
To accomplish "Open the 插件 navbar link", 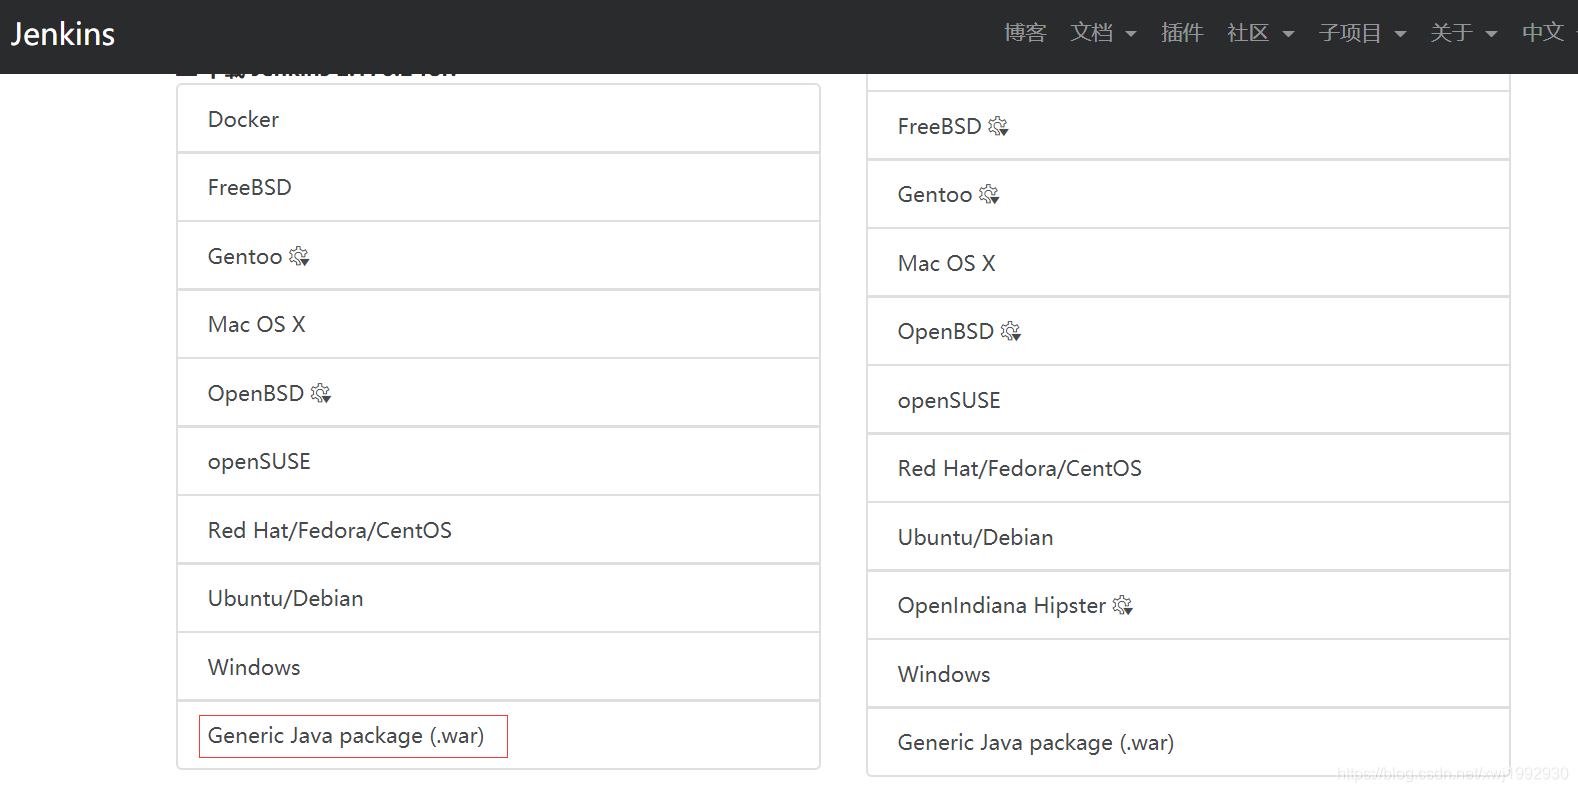I will (1182, 33).
